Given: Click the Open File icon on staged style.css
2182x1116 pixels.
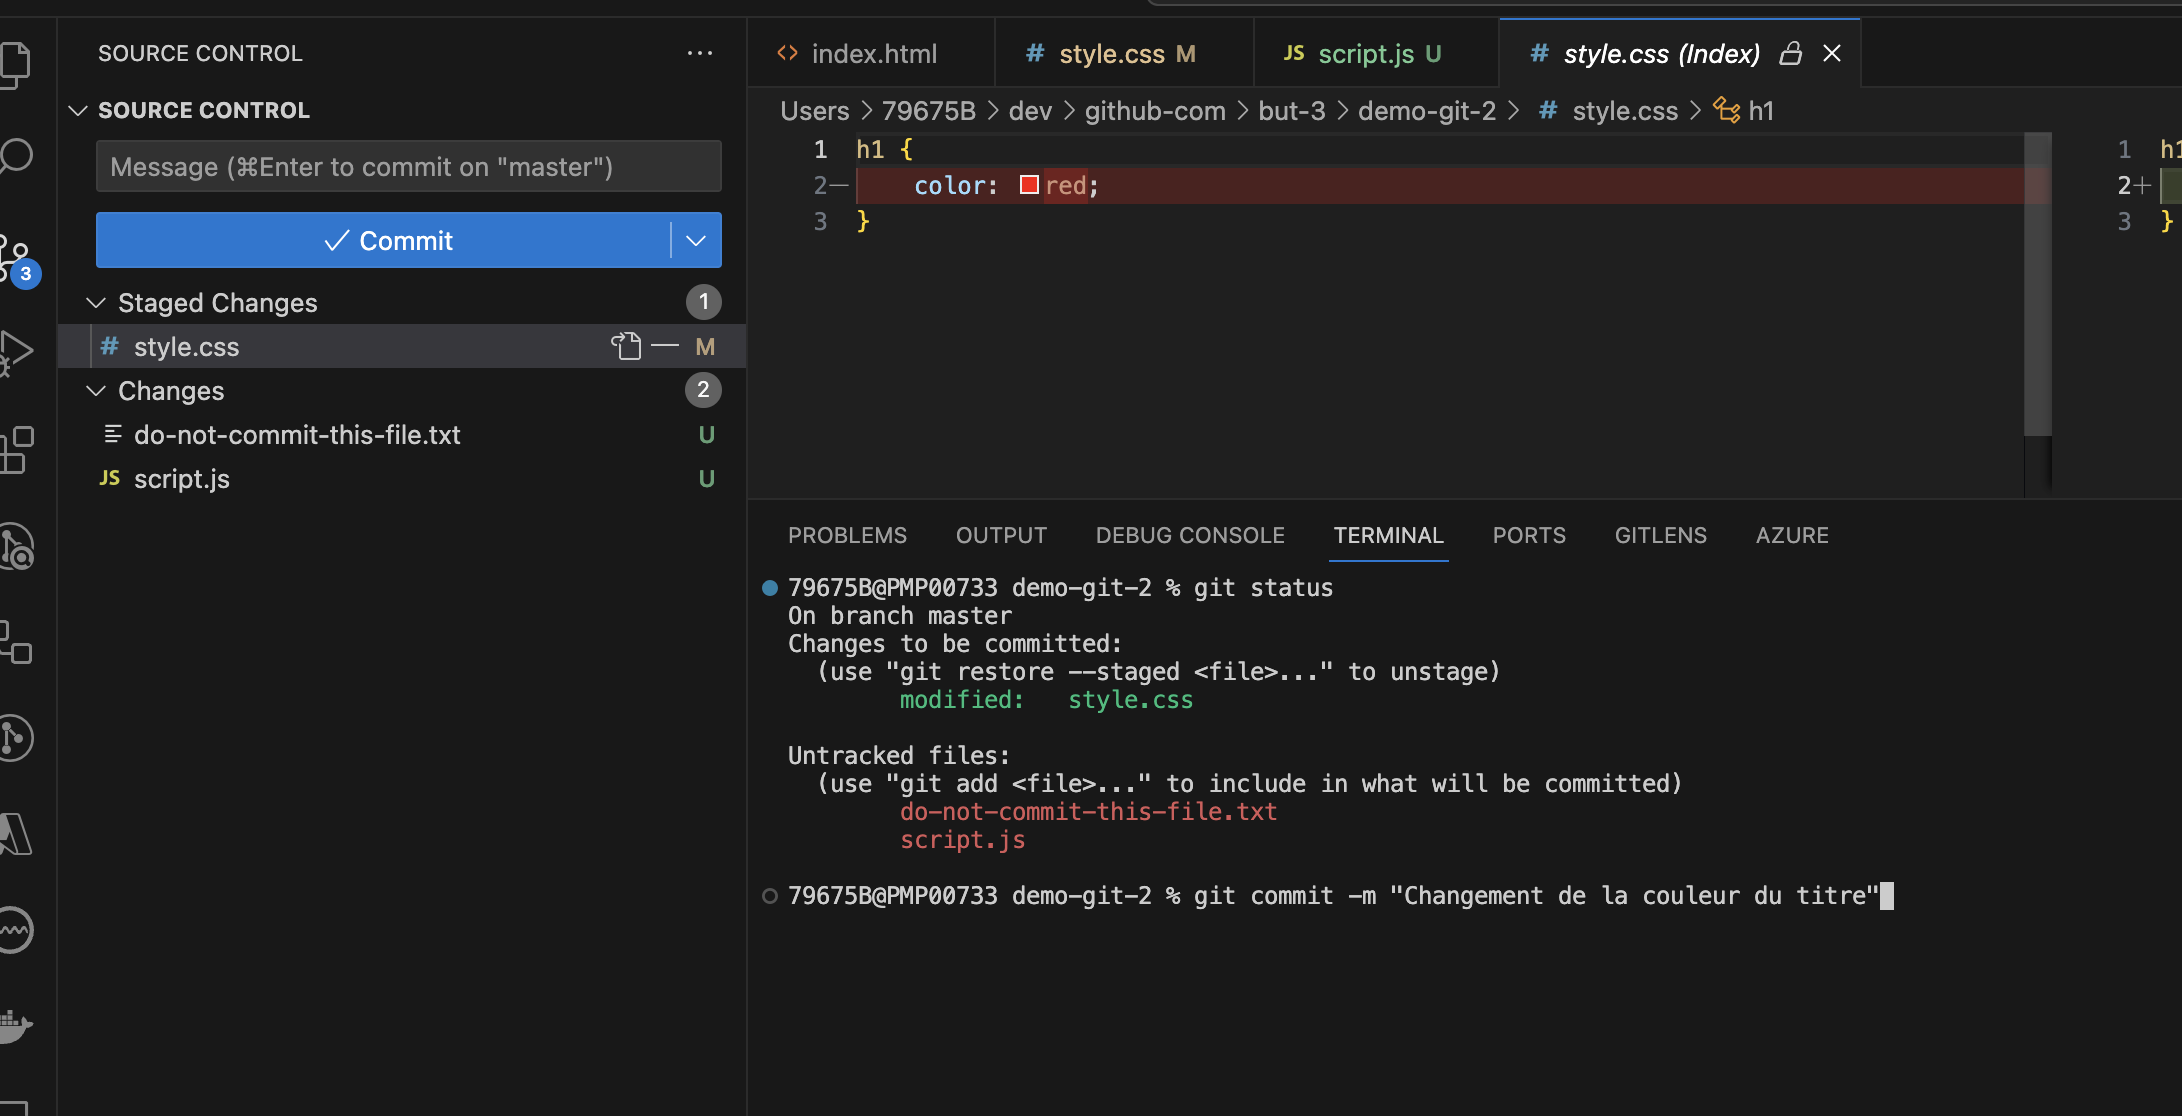Looking at the screenshot, I should [x=626, y=346].
